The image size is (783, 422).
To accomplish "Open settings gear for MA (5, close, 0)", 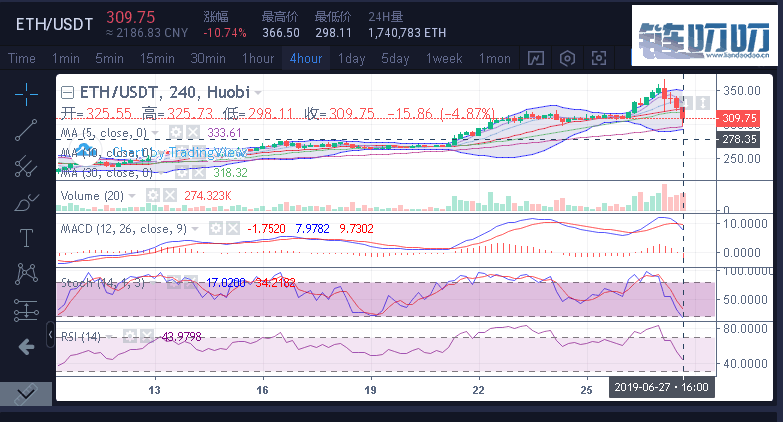I will click(x=175, y=133).
